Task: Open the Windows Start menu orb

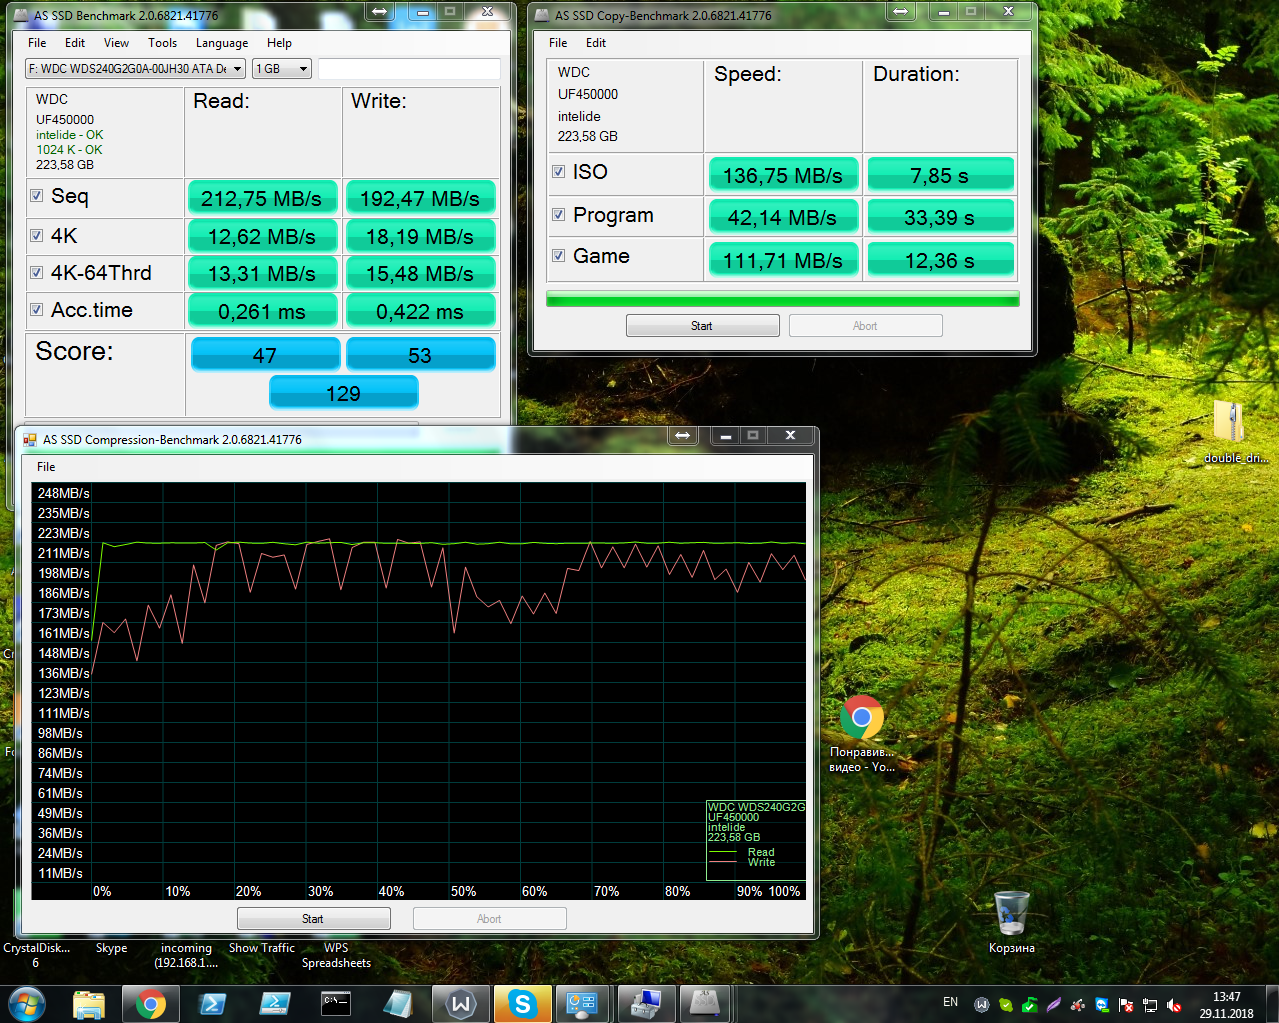Action: 27,1003
